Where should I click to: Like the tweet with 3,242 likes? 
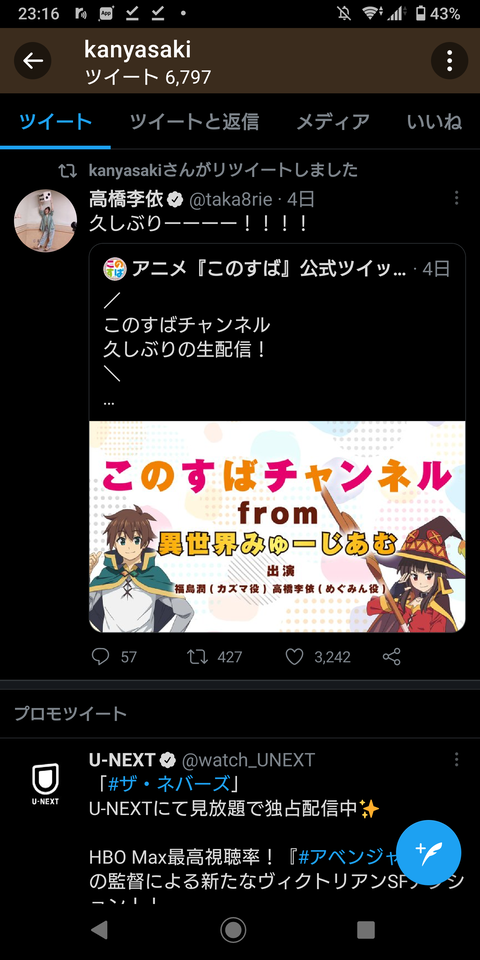pos(294,657)
